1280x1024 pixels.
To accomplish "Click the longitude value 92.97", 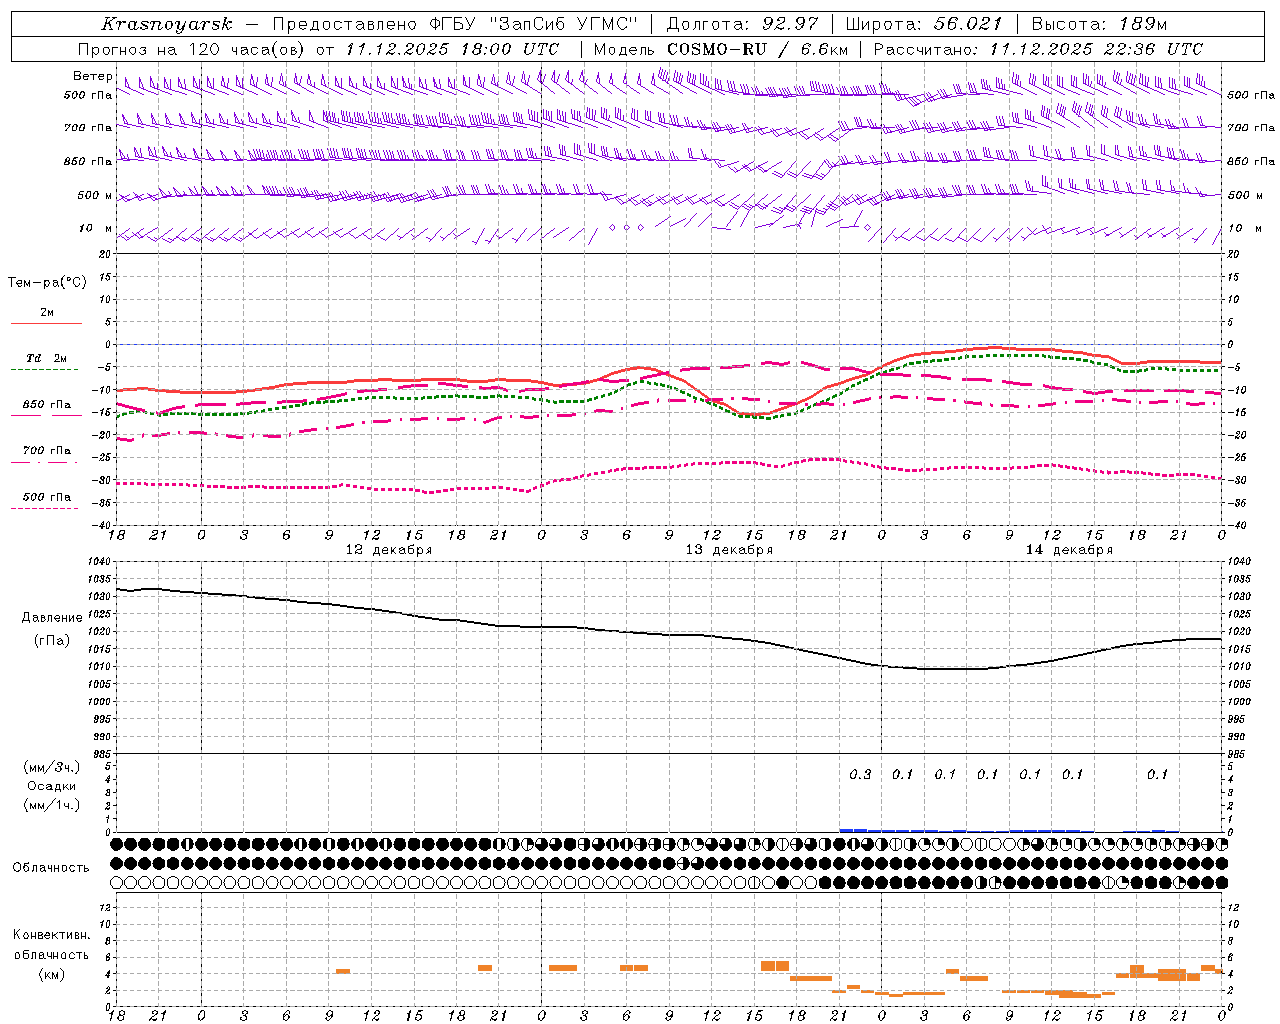I will click(x=790, y=24).
